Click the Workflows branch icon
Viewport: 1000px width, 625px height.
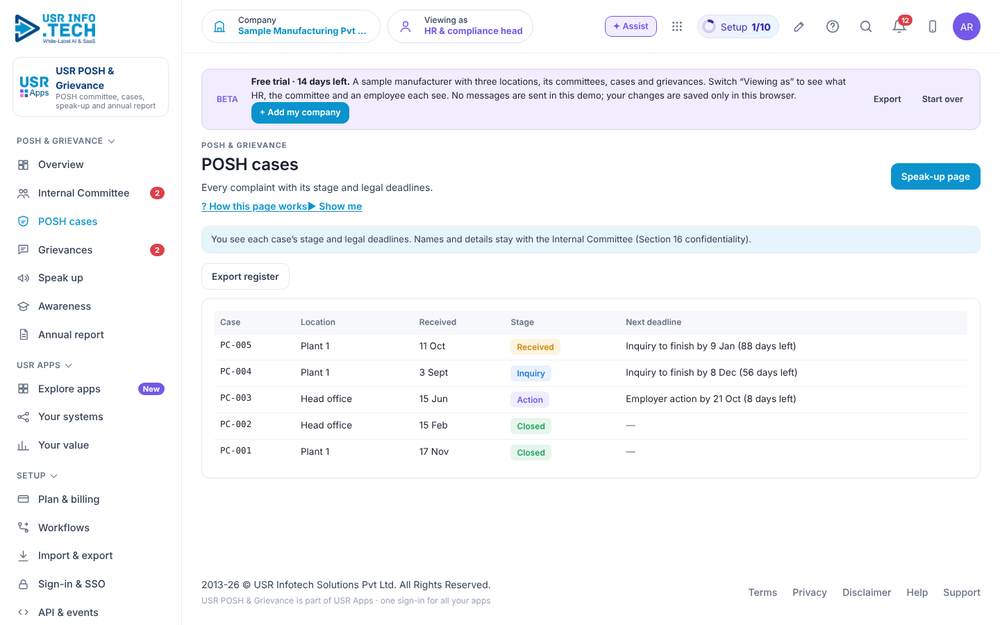tap(23, 527)
